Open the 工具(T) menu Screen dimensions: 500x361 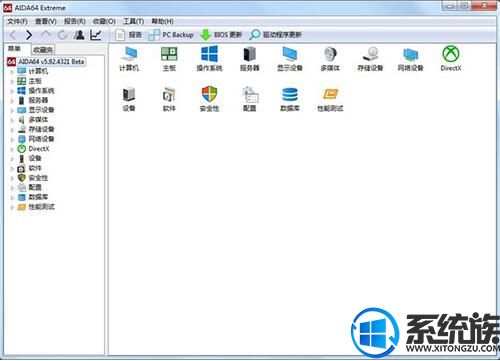tap(133, 21)
